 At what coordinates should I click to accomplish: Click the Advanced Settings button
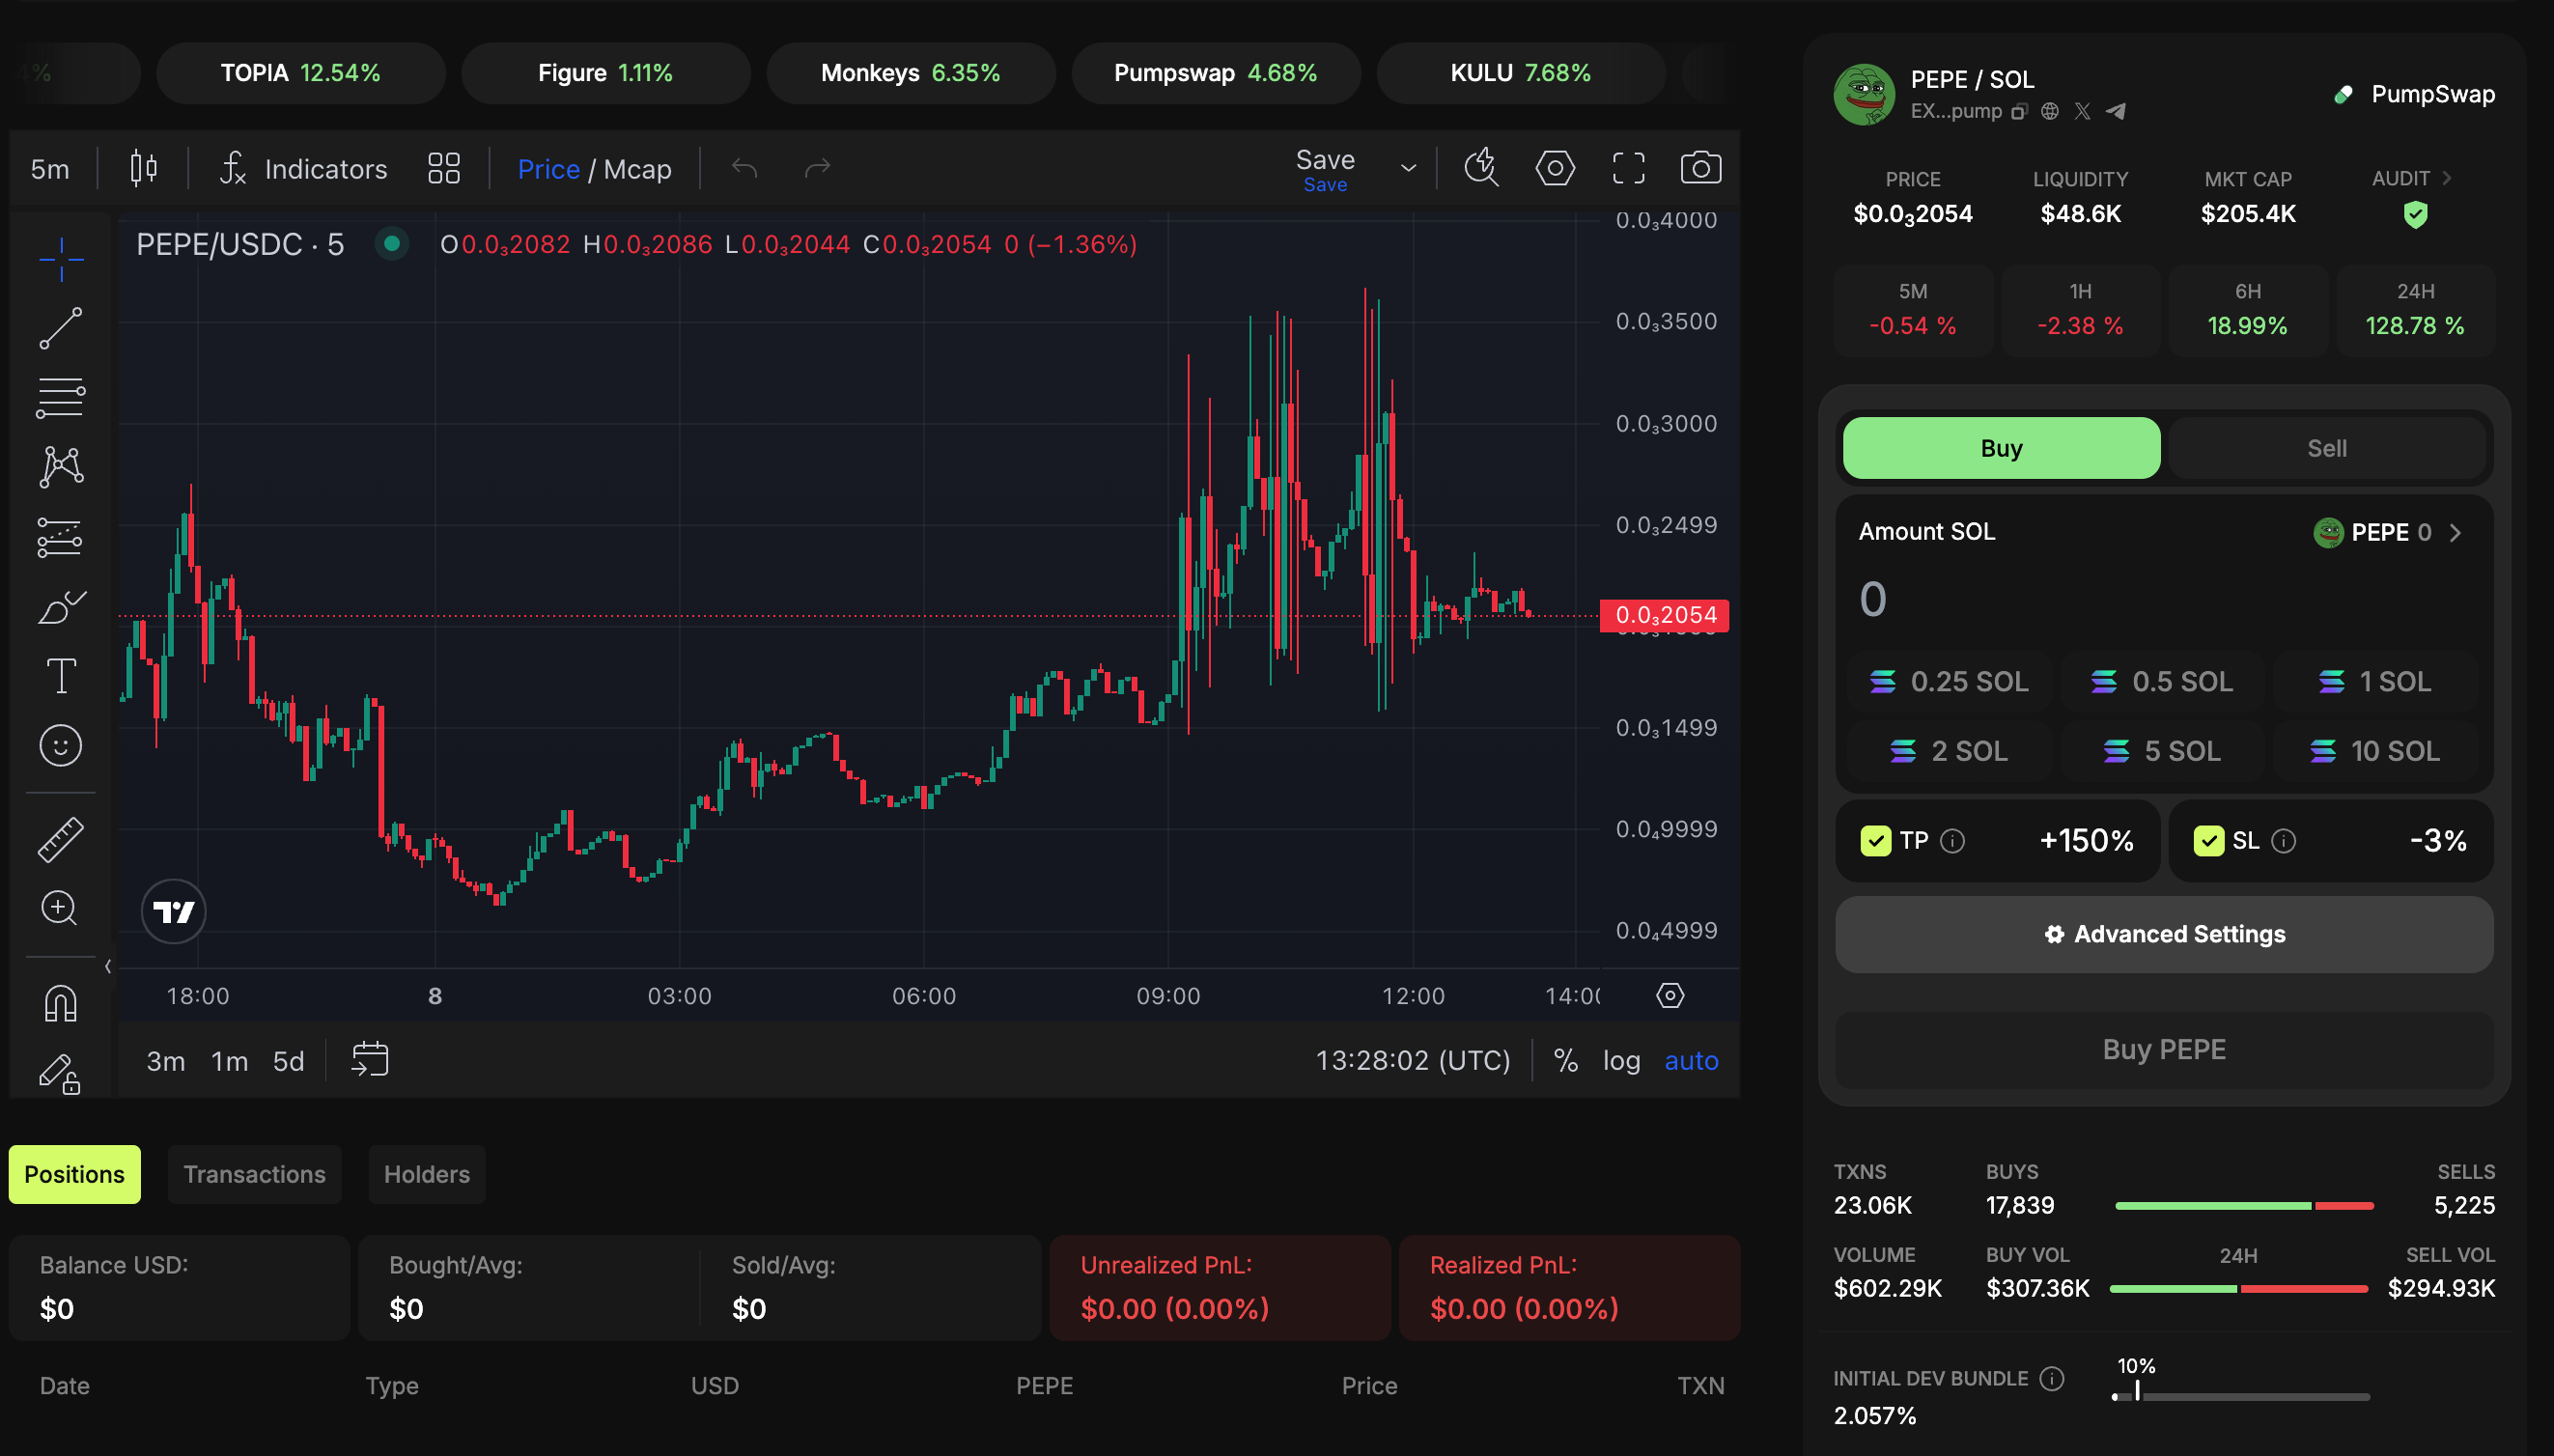2163,934
